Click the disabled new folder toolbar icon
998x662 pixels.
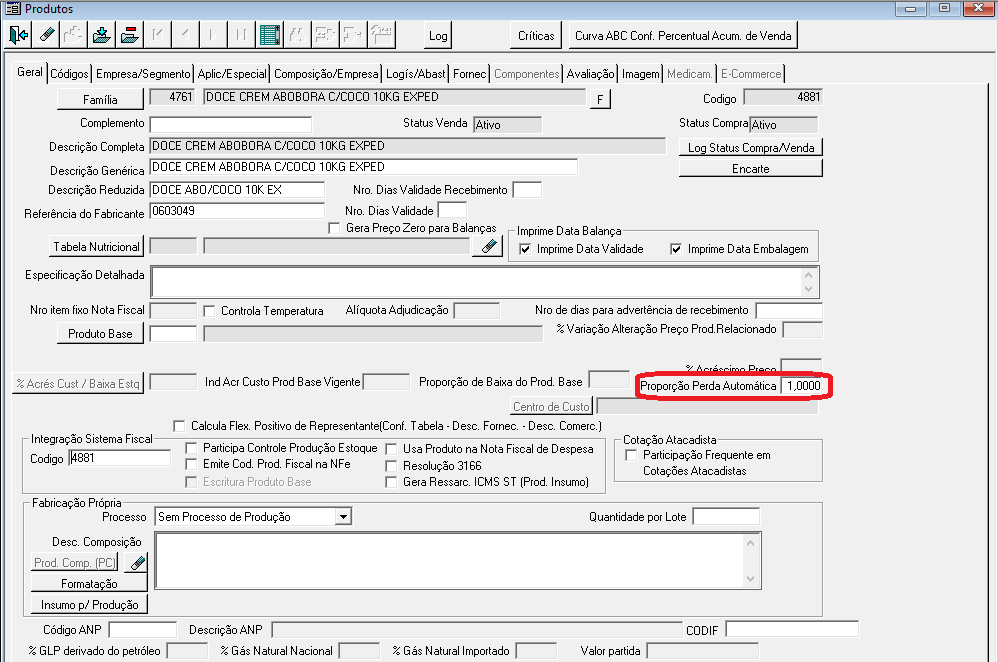[x=74, y=35]
